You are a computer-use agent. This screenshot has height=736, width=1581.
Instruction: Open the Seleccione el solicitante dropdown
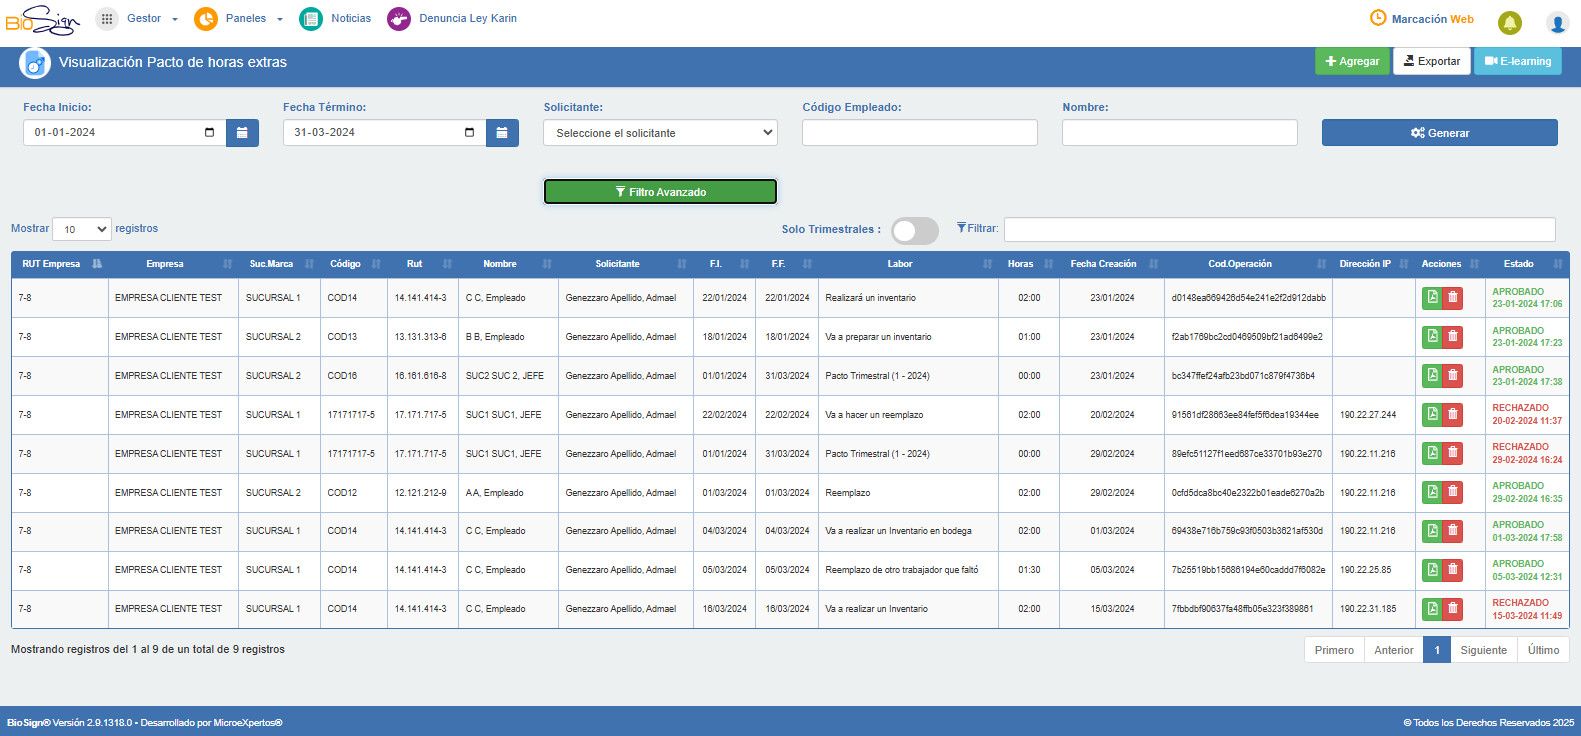click(660, 133)
